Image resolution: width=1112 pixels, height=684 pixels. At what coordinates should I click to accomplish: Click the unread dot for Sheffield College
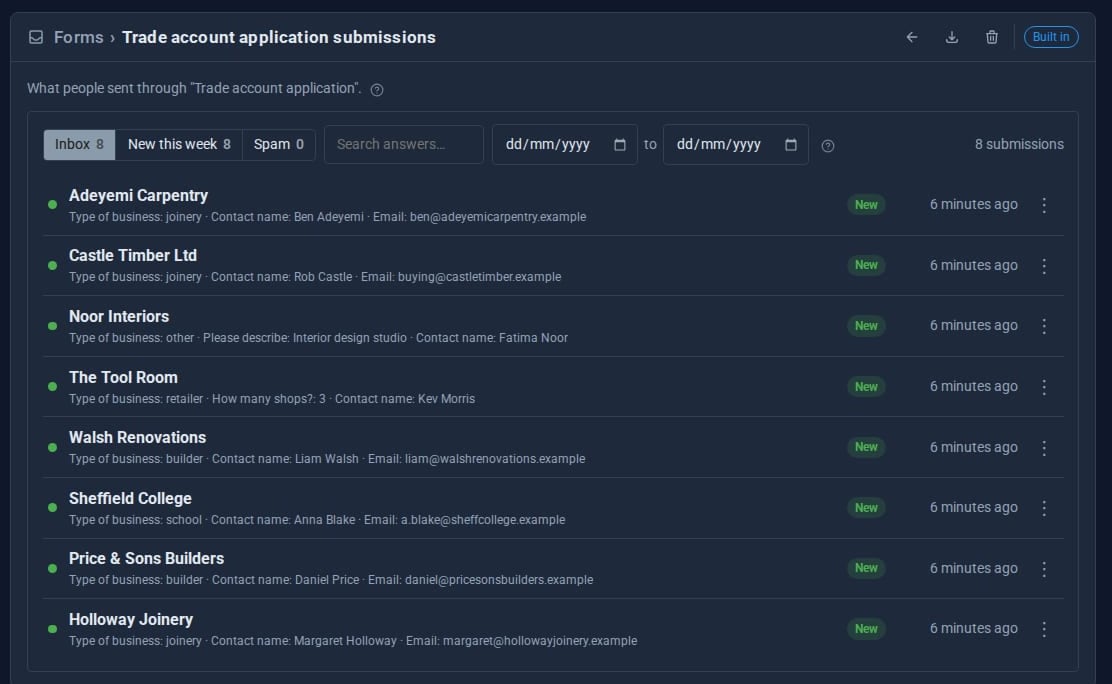52,507
